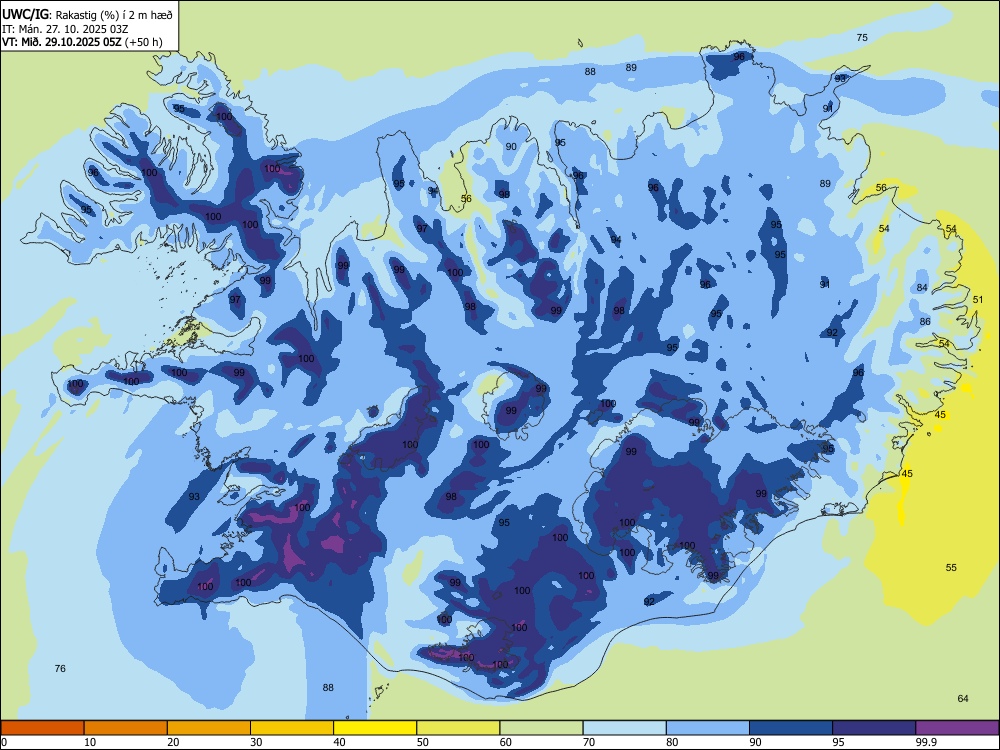Click the '10' legend scale label
The height and width of the screenshot is (750, 1000).
pos(90,742)
